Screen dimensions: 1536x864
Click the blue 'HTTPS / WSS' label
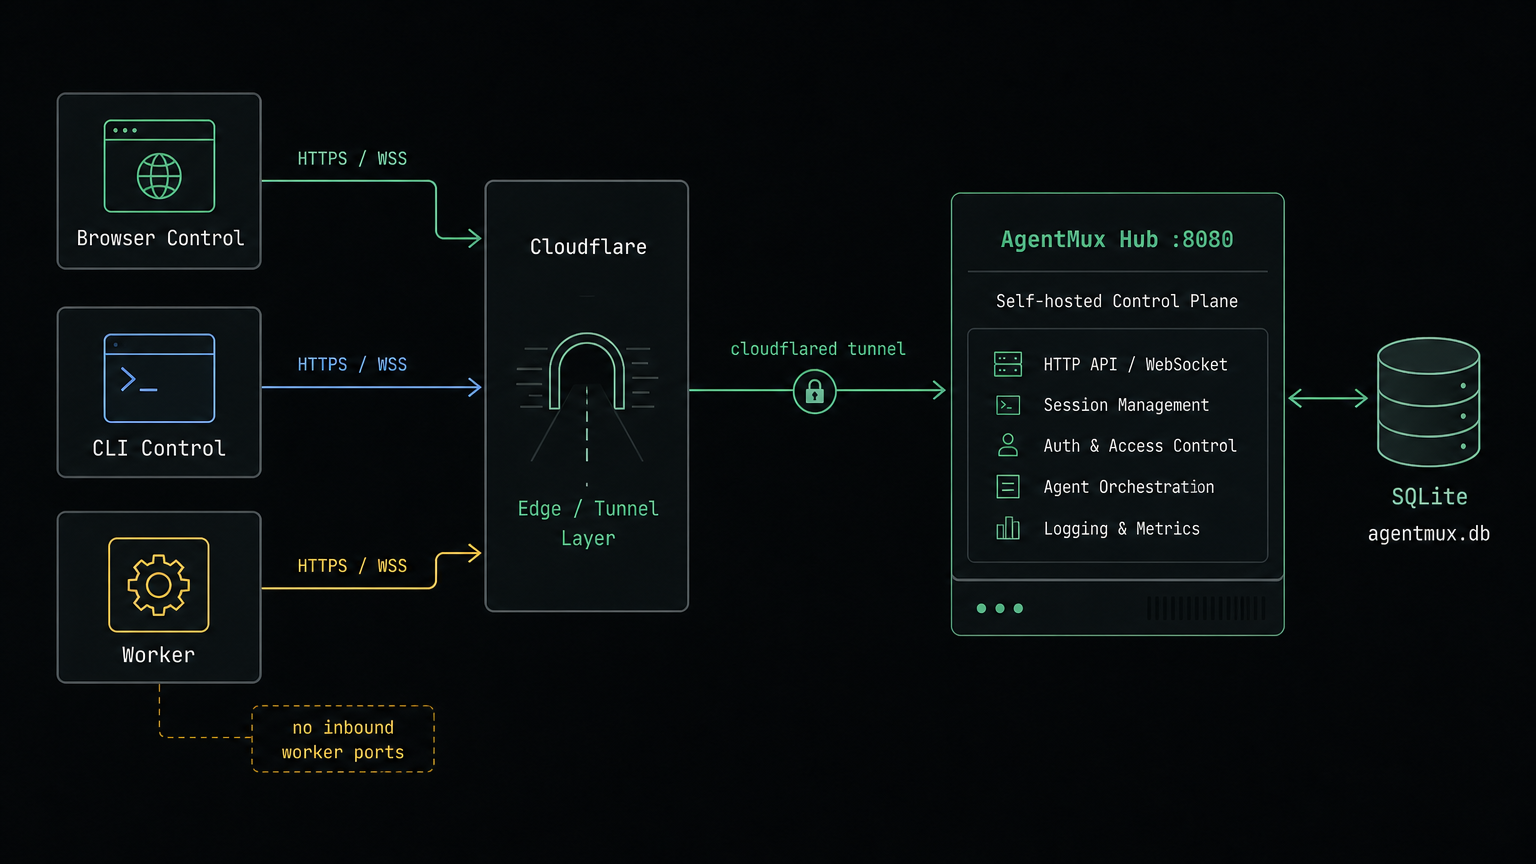352,365
